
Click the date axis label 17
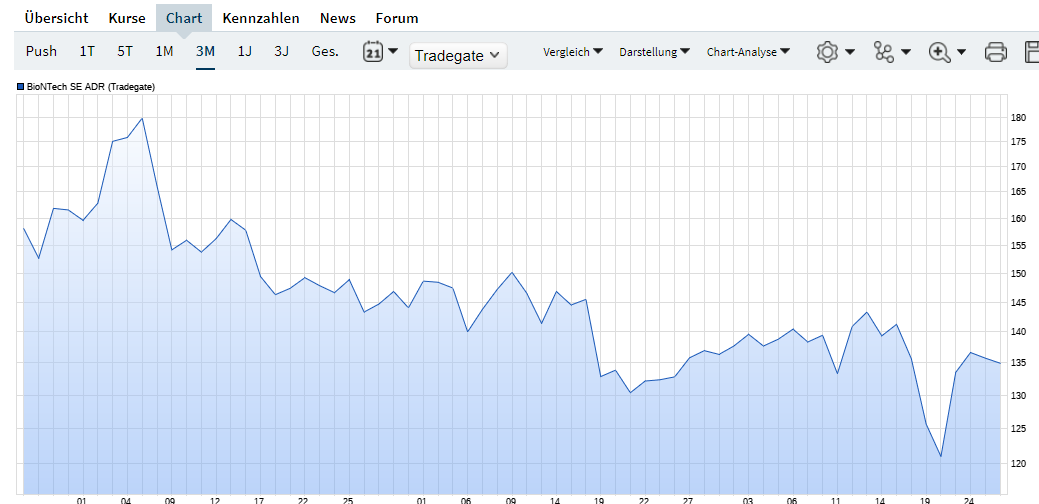pyautogui.click(x=258, y=501)
